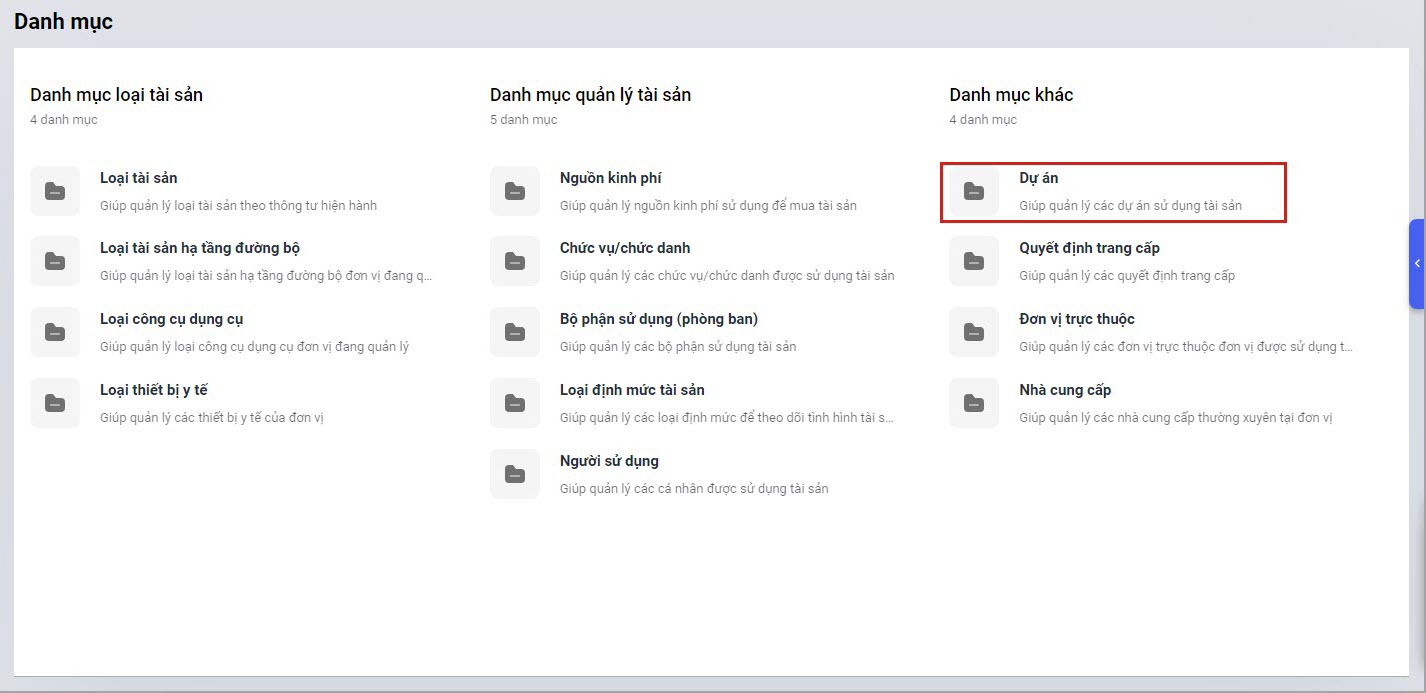Screen dimensions: 1426x693
Task: Open Loại định mức tài sản category
Action: [632, 390]
